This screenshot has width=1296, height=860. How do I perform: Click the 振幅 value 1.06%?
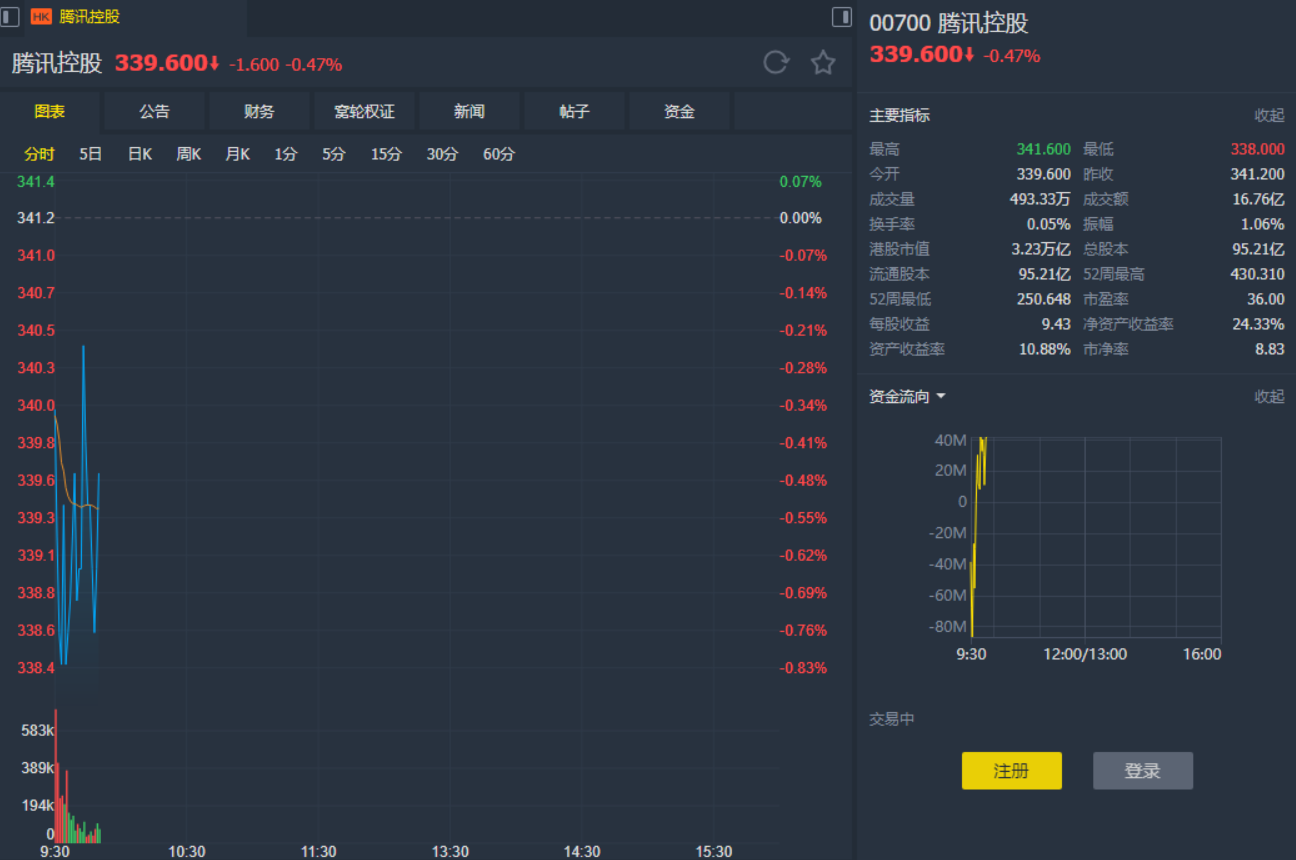pyautogui.click(x=1263, y=224)
